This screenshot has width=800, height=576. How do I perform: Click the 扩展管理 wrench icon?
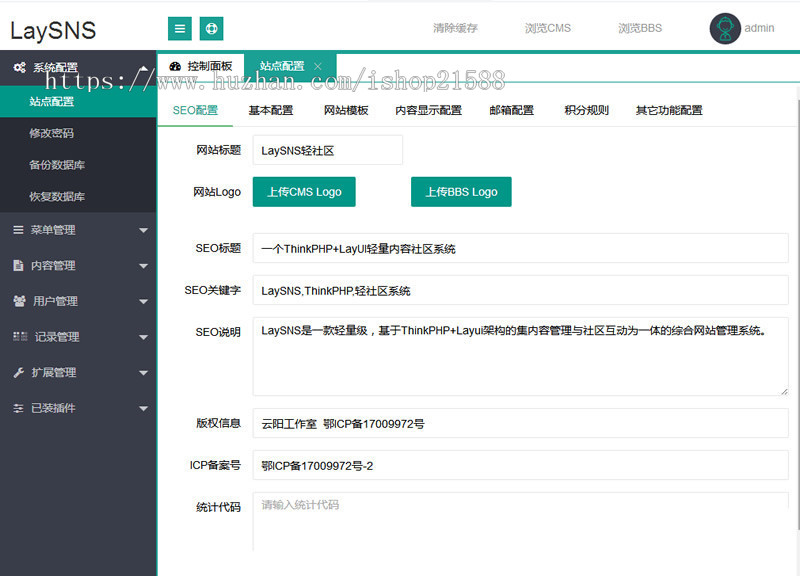pyautogui.click(x=17, y=372)
